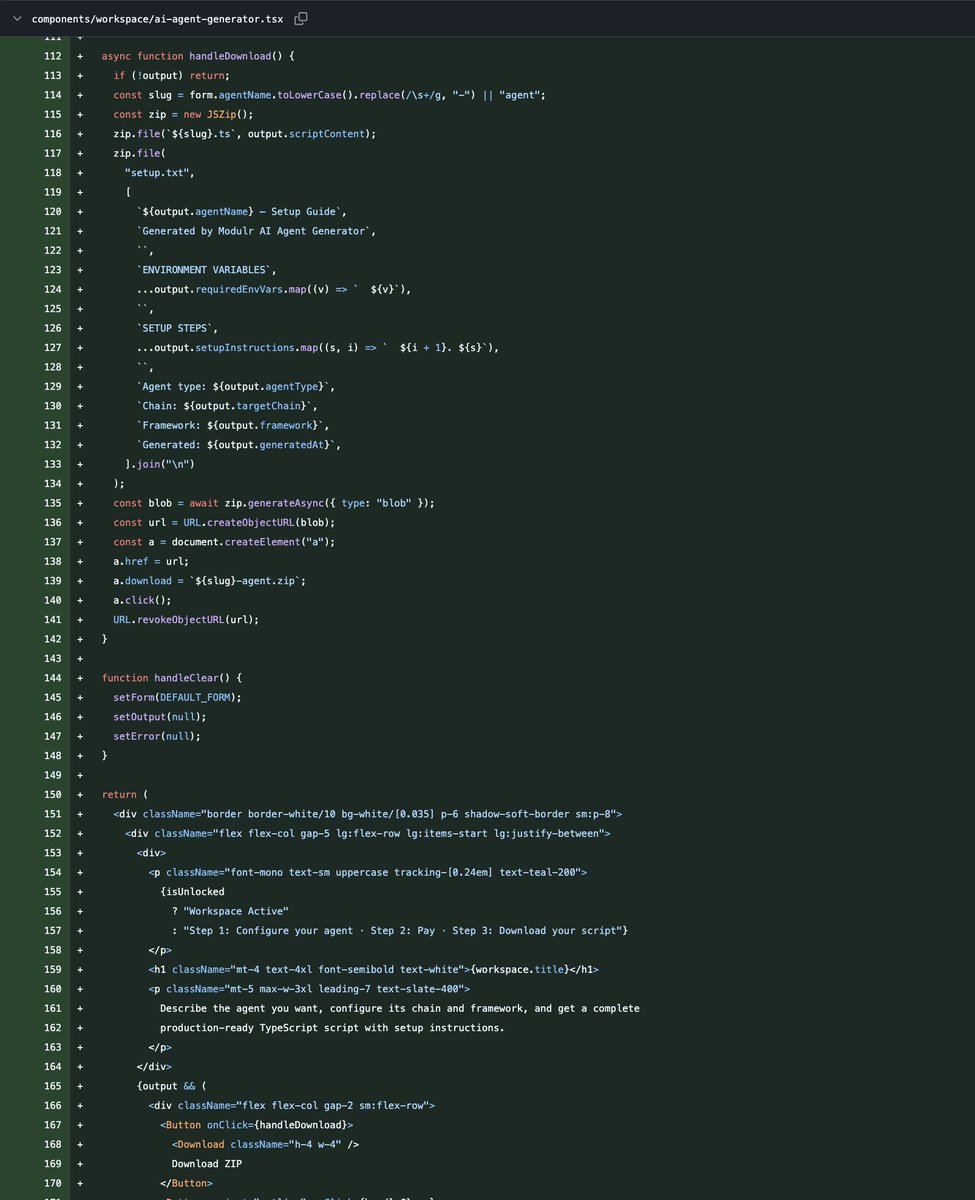
Task: Click the setError(null) line
Action: (157, 736)
